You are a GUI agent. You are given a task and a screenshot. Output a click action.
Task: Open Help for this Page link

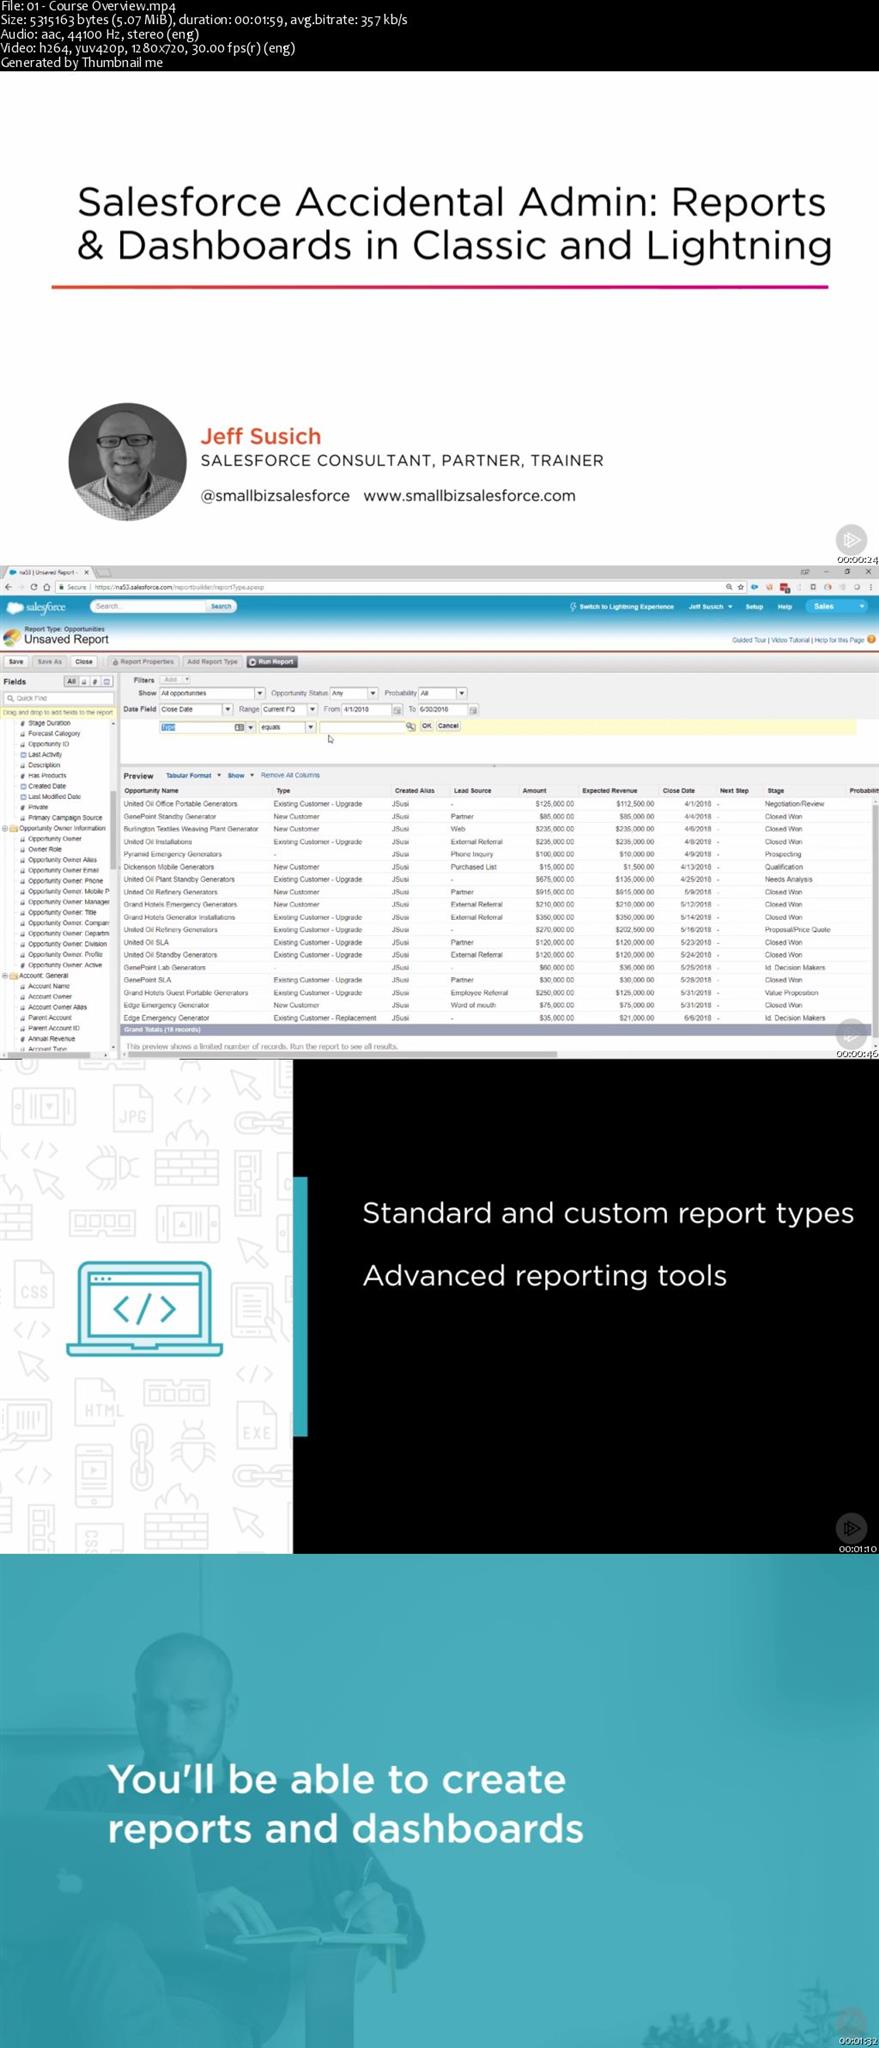point(839,639)
